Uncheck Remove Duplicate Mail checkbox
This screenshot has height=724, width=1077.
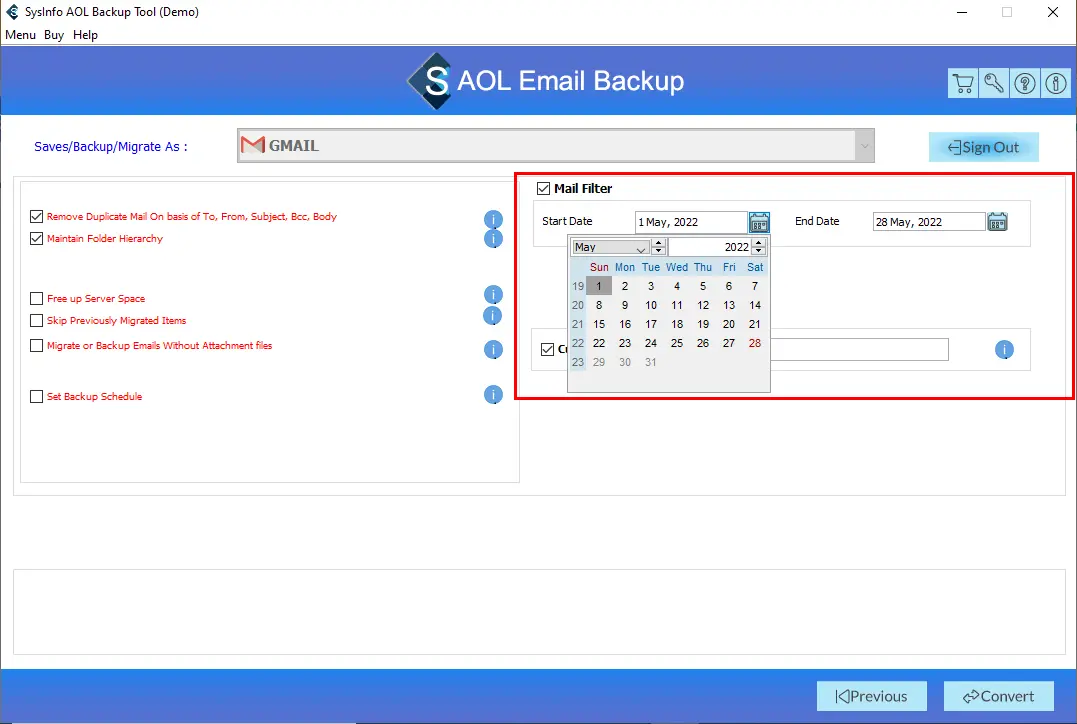pos(36,216)
